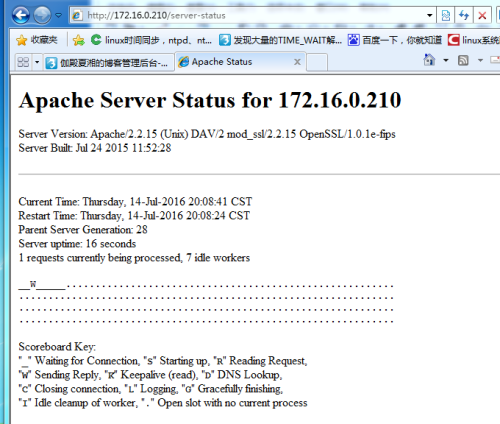This screenshot has height=424, width=500.
Task: Open a new blank tab
Action: pyautogui.click(x=317, y=62)
